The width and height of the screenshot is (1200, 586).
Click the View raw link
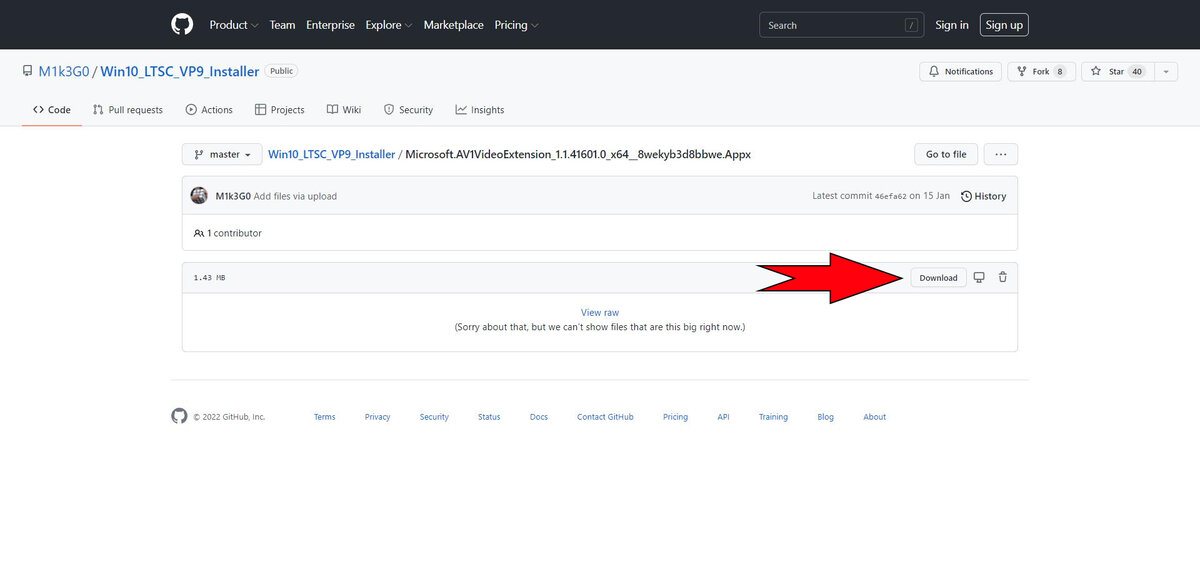600,313
